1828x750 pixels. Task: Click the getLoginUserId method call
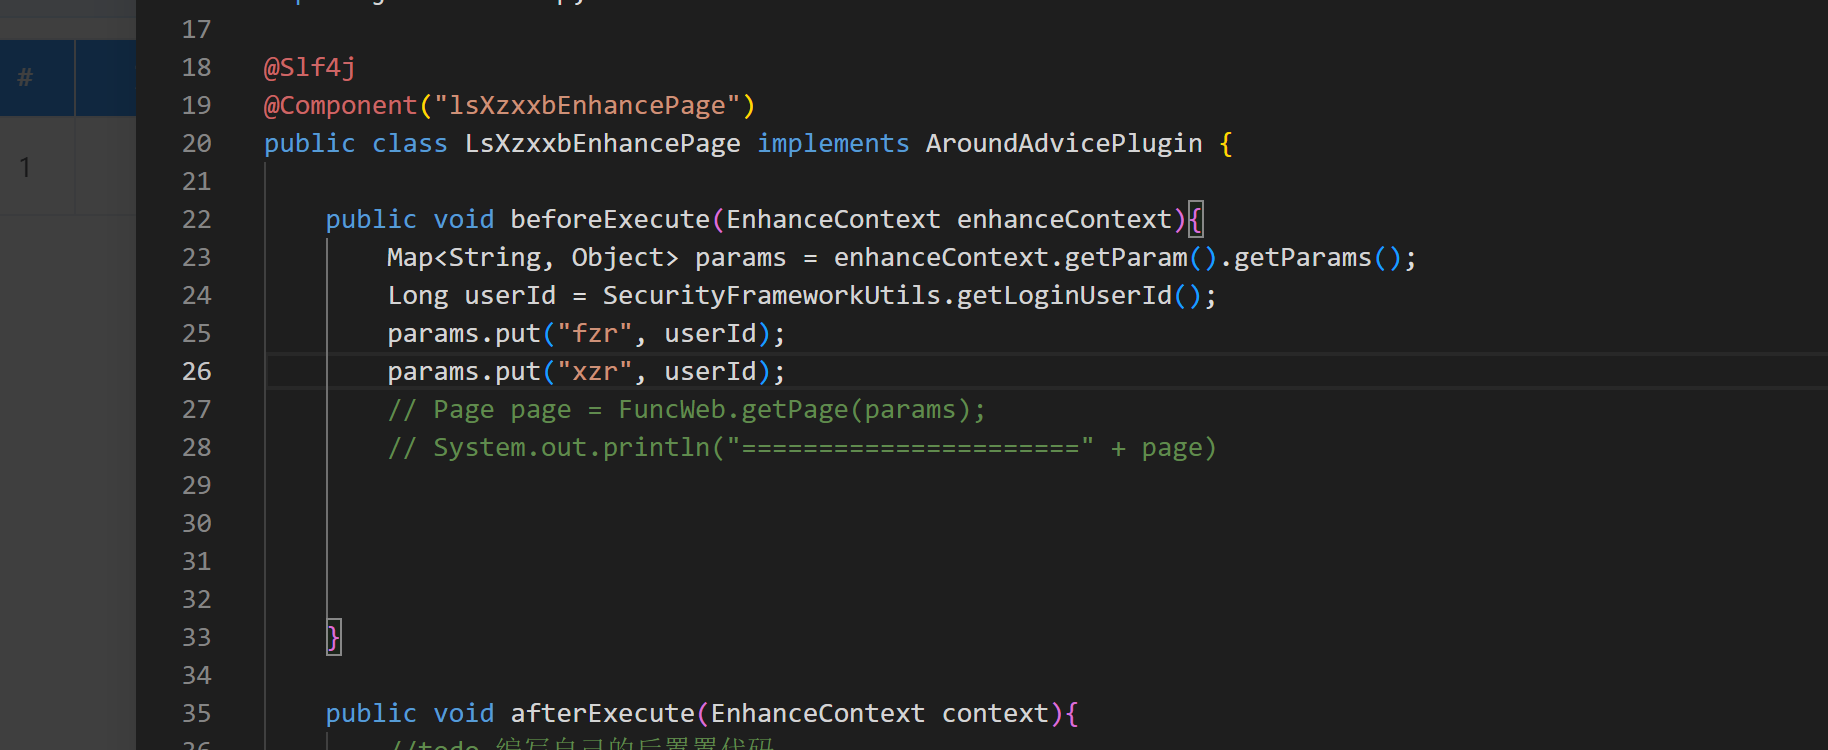(x=1063, y=296)
